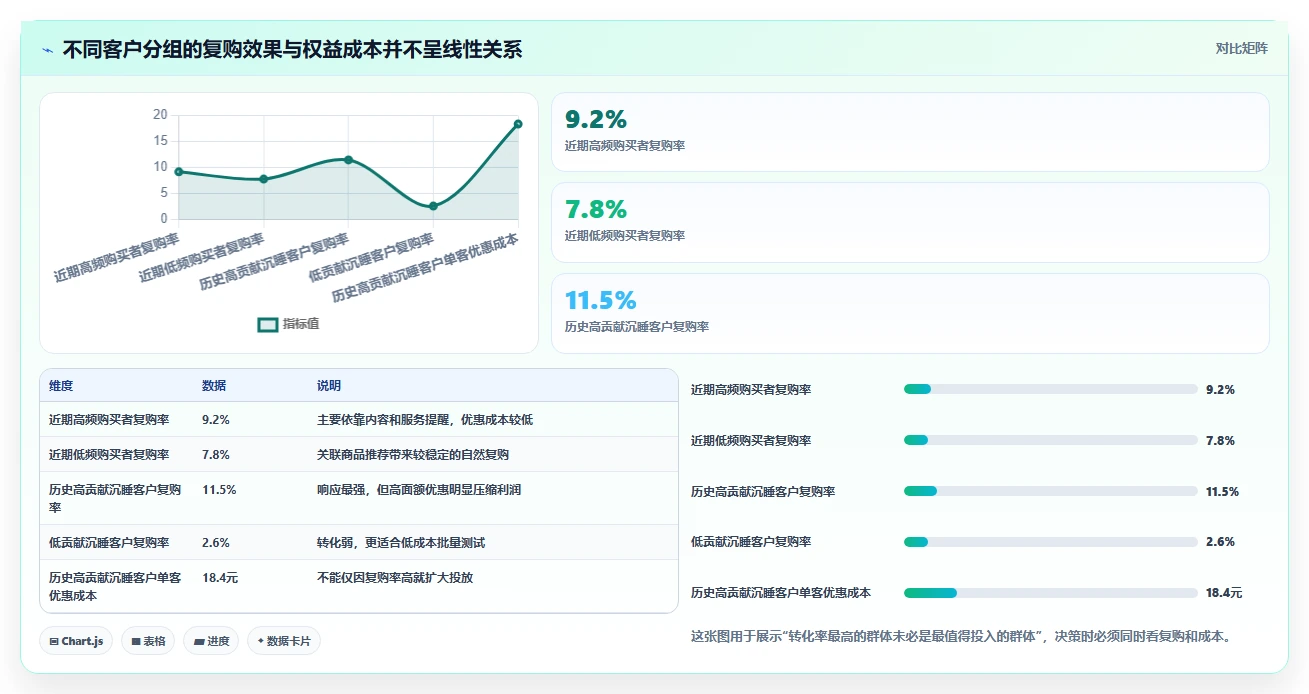Click the 9.2% data card value
The image size is (1309, 694).
click(x=596, y=119)
